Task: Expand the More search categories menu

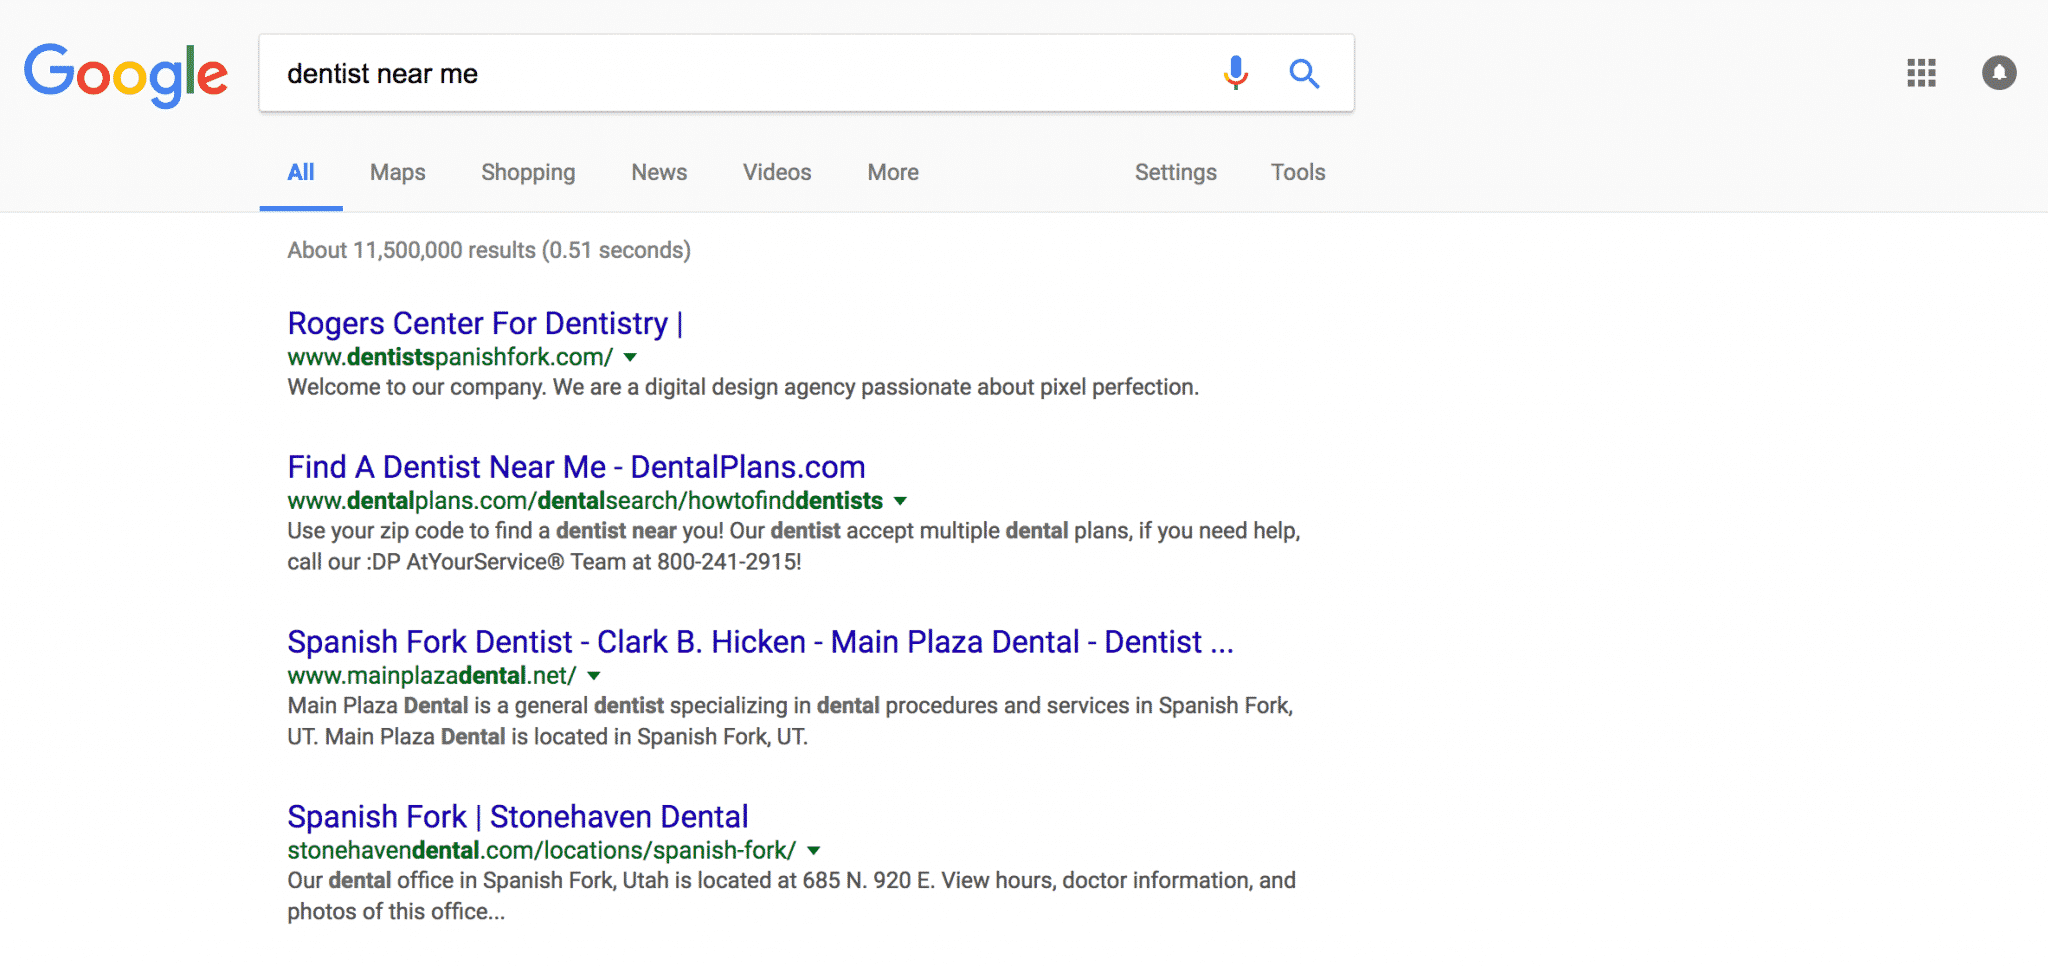Action: click(x=893, y=172)
